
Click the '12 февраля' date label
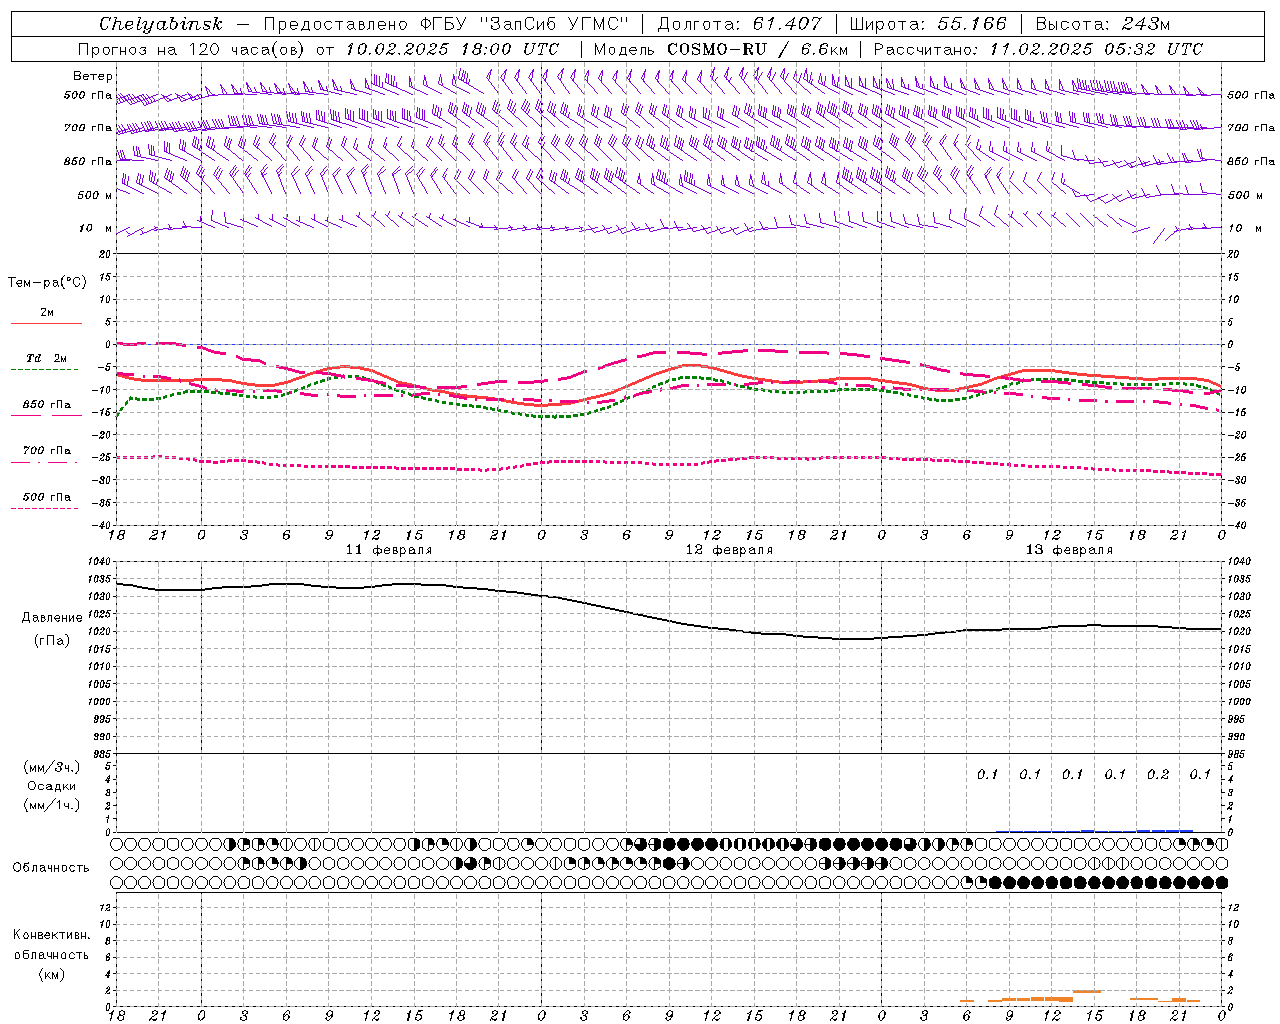pos(729,550)
